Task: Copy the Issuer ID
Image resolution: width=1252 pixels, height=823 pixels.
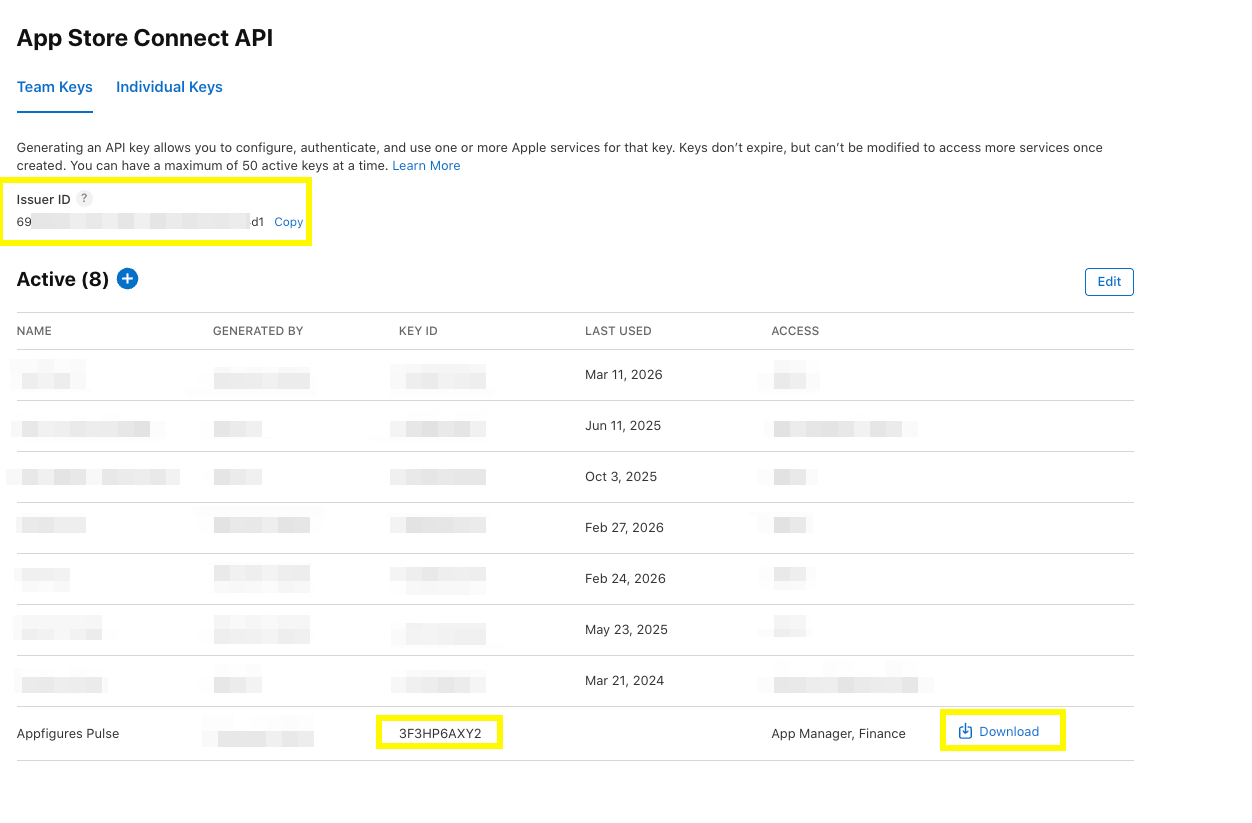Action: 288,222
